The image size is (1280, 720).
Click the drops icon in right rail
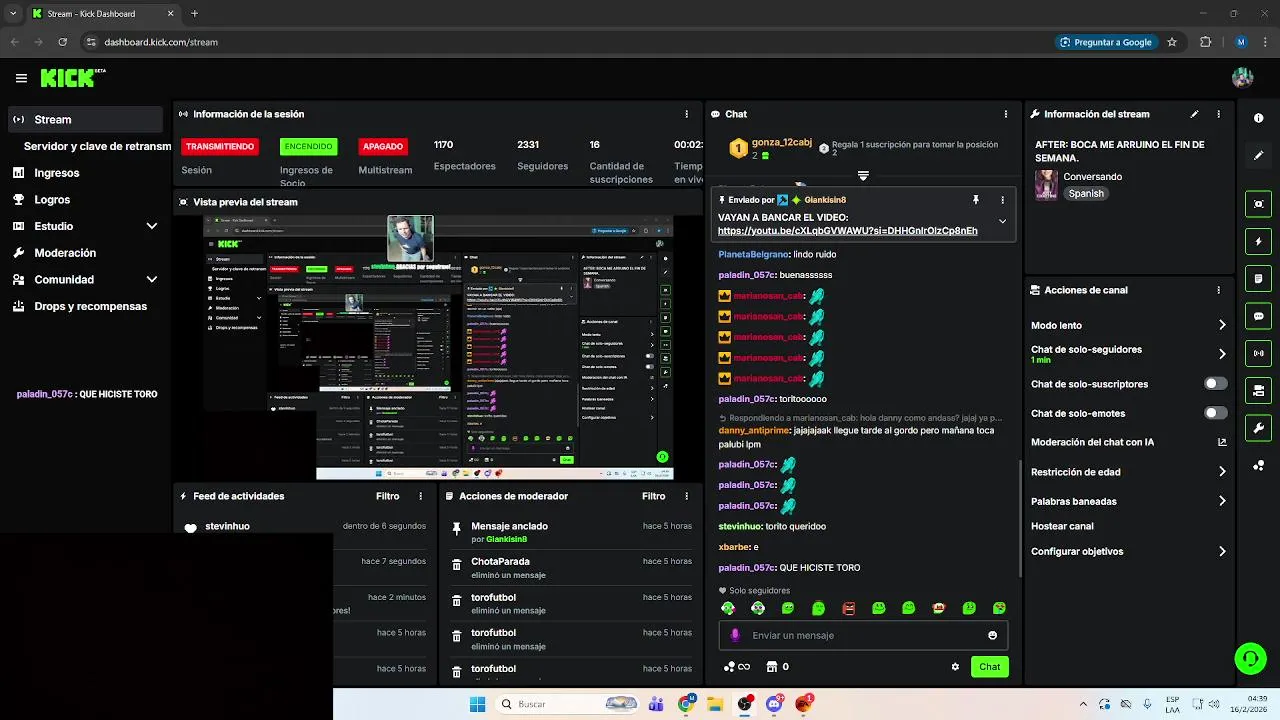(1258, 466)
